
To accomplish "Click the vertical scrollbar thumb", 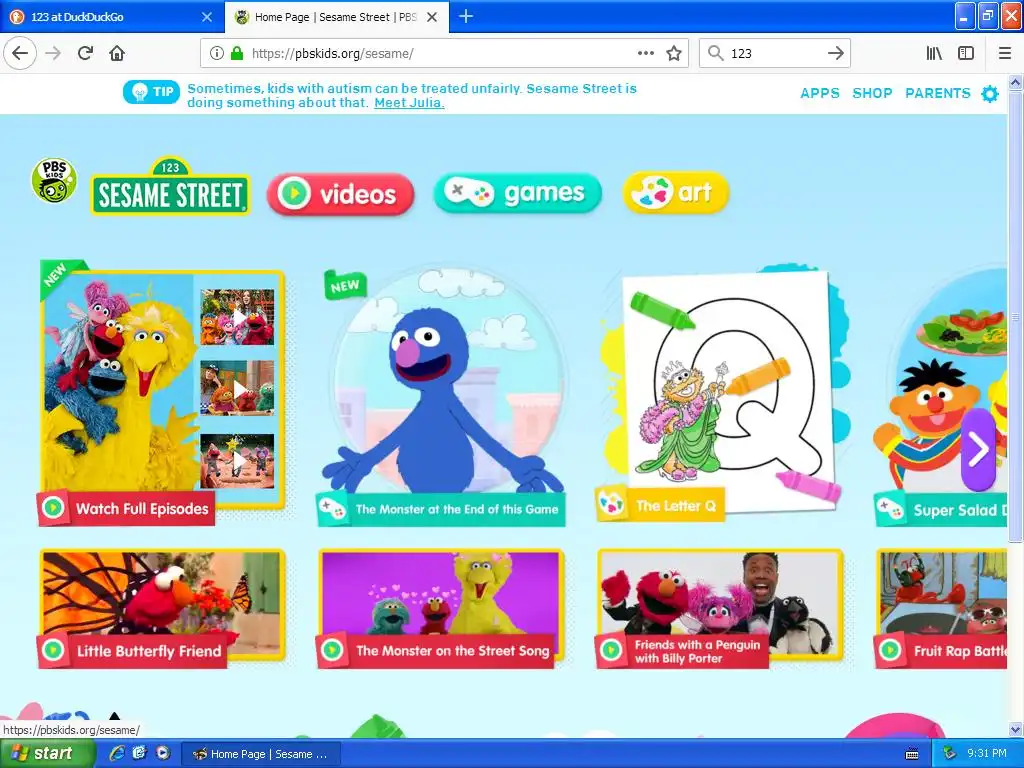I will click(x=1016, y=317).
